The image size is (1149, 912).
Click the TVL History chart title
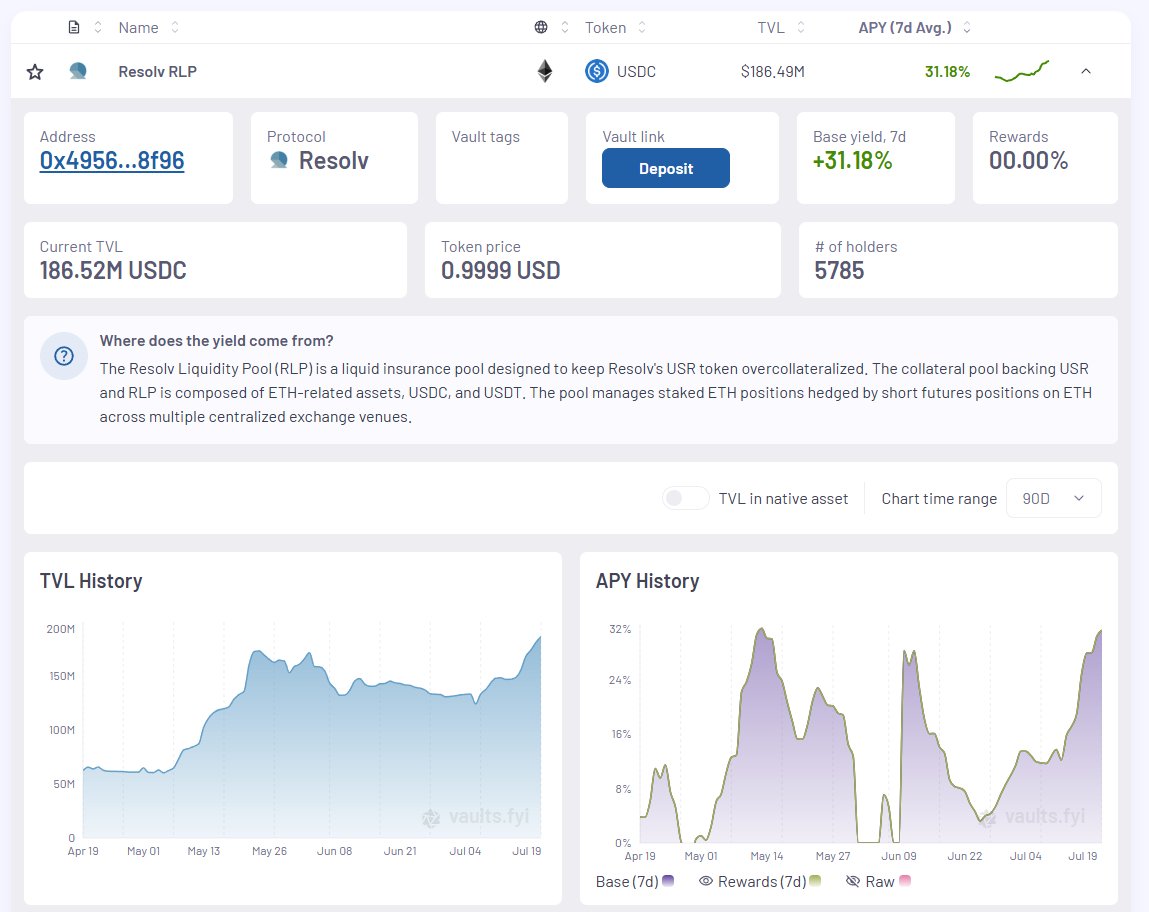(x=91, y=581)
